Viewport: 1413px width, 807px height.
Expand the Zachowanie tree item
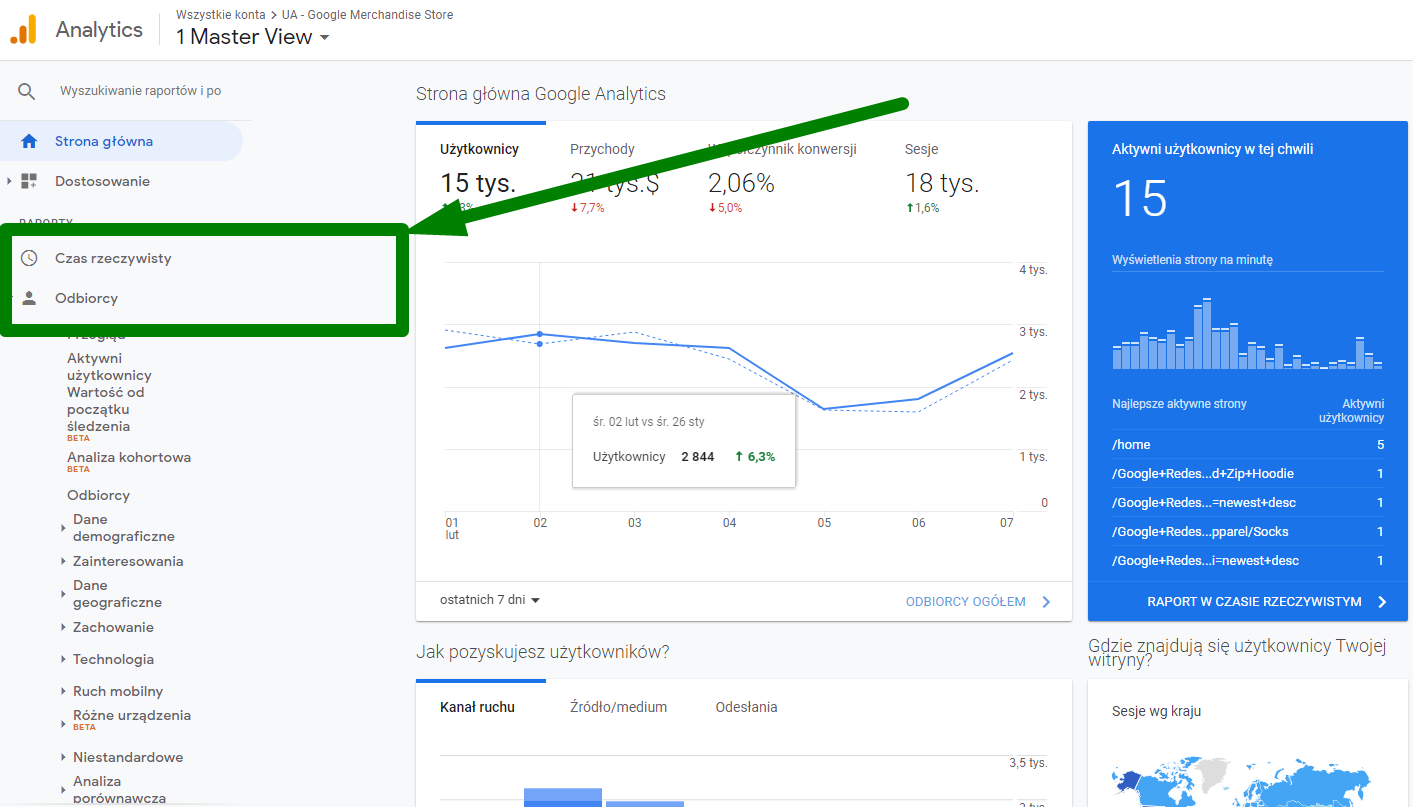(63, 627)
